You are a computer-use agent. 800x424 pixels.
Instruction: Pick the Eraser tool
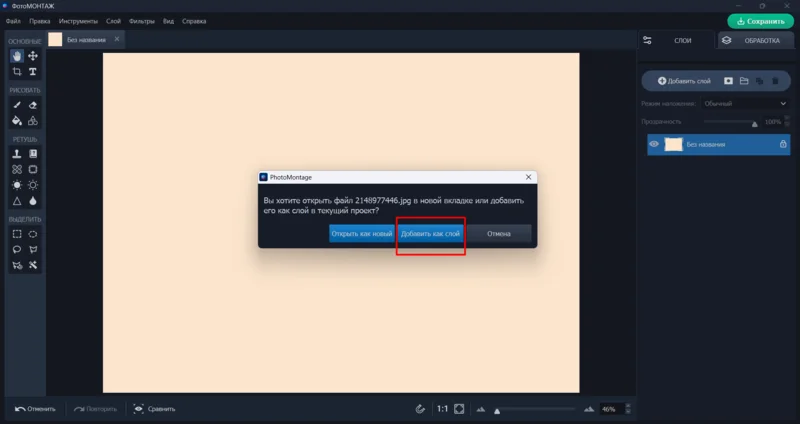[33, 105]
